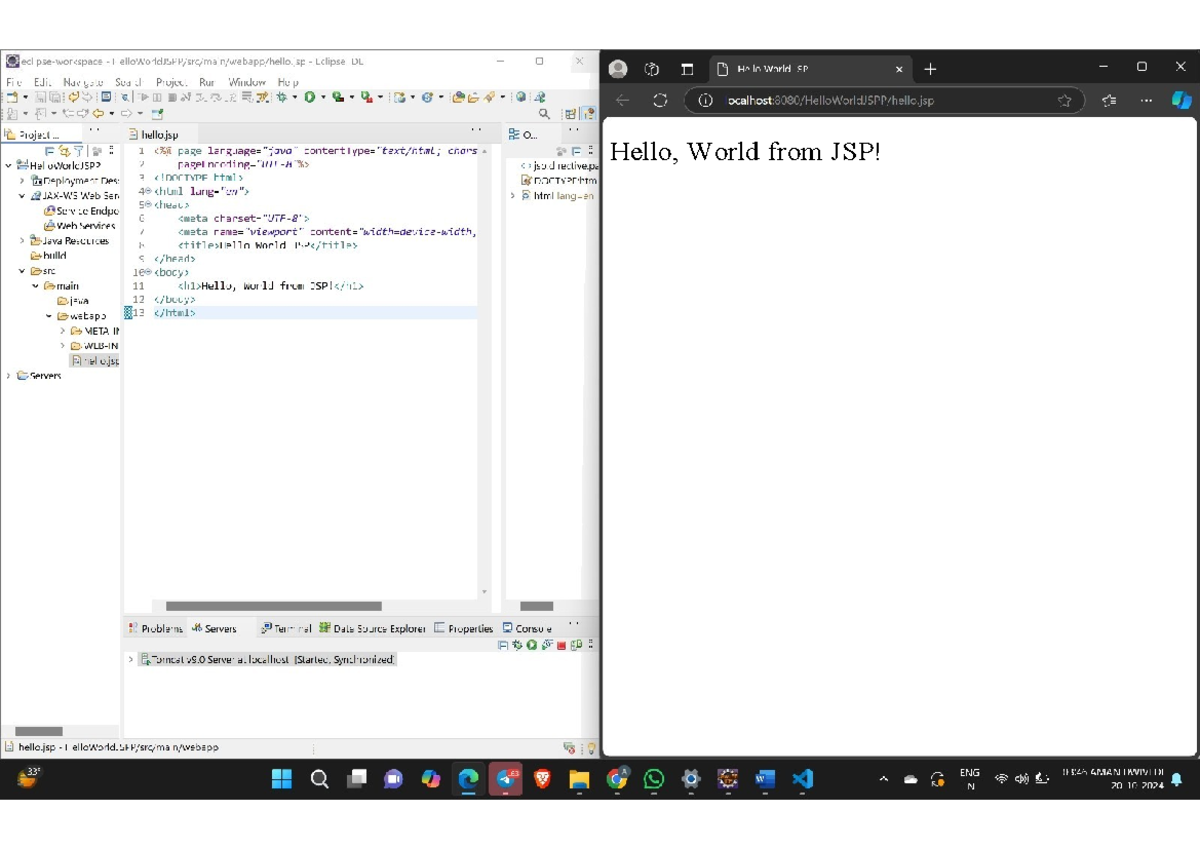Launch WhatsApp from the taskbar
Screen dimensions: 1200x849
(653, 779)
